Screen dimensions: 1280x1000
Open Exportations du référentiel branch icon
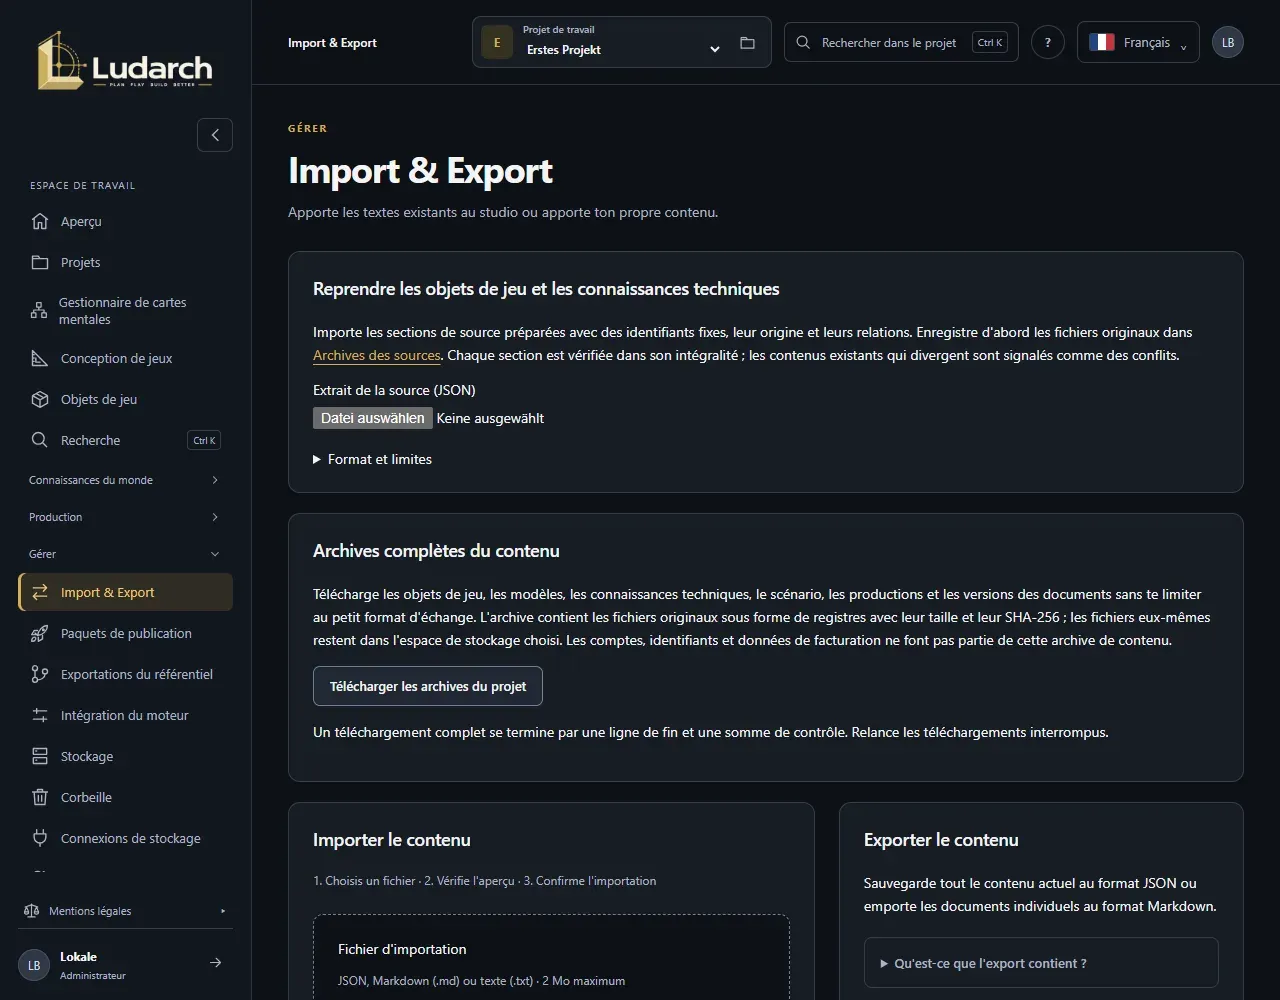(x=40, y=674)
